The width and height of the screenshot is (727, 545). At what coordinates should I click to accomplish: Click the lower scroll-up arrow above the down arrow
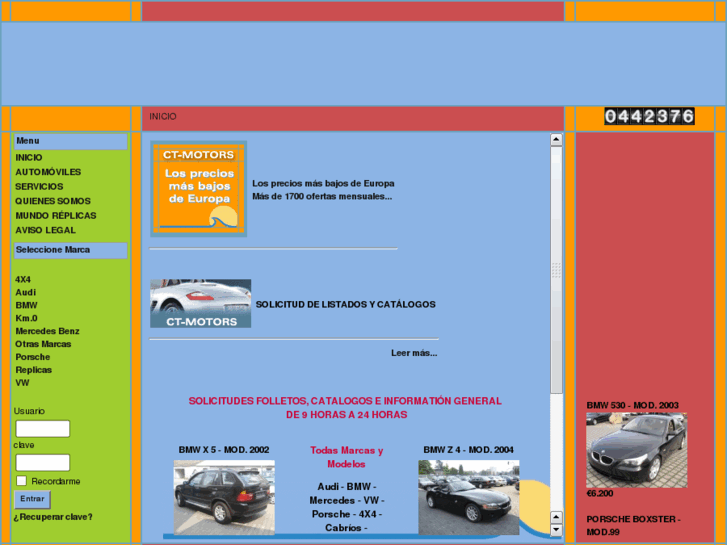556,517
